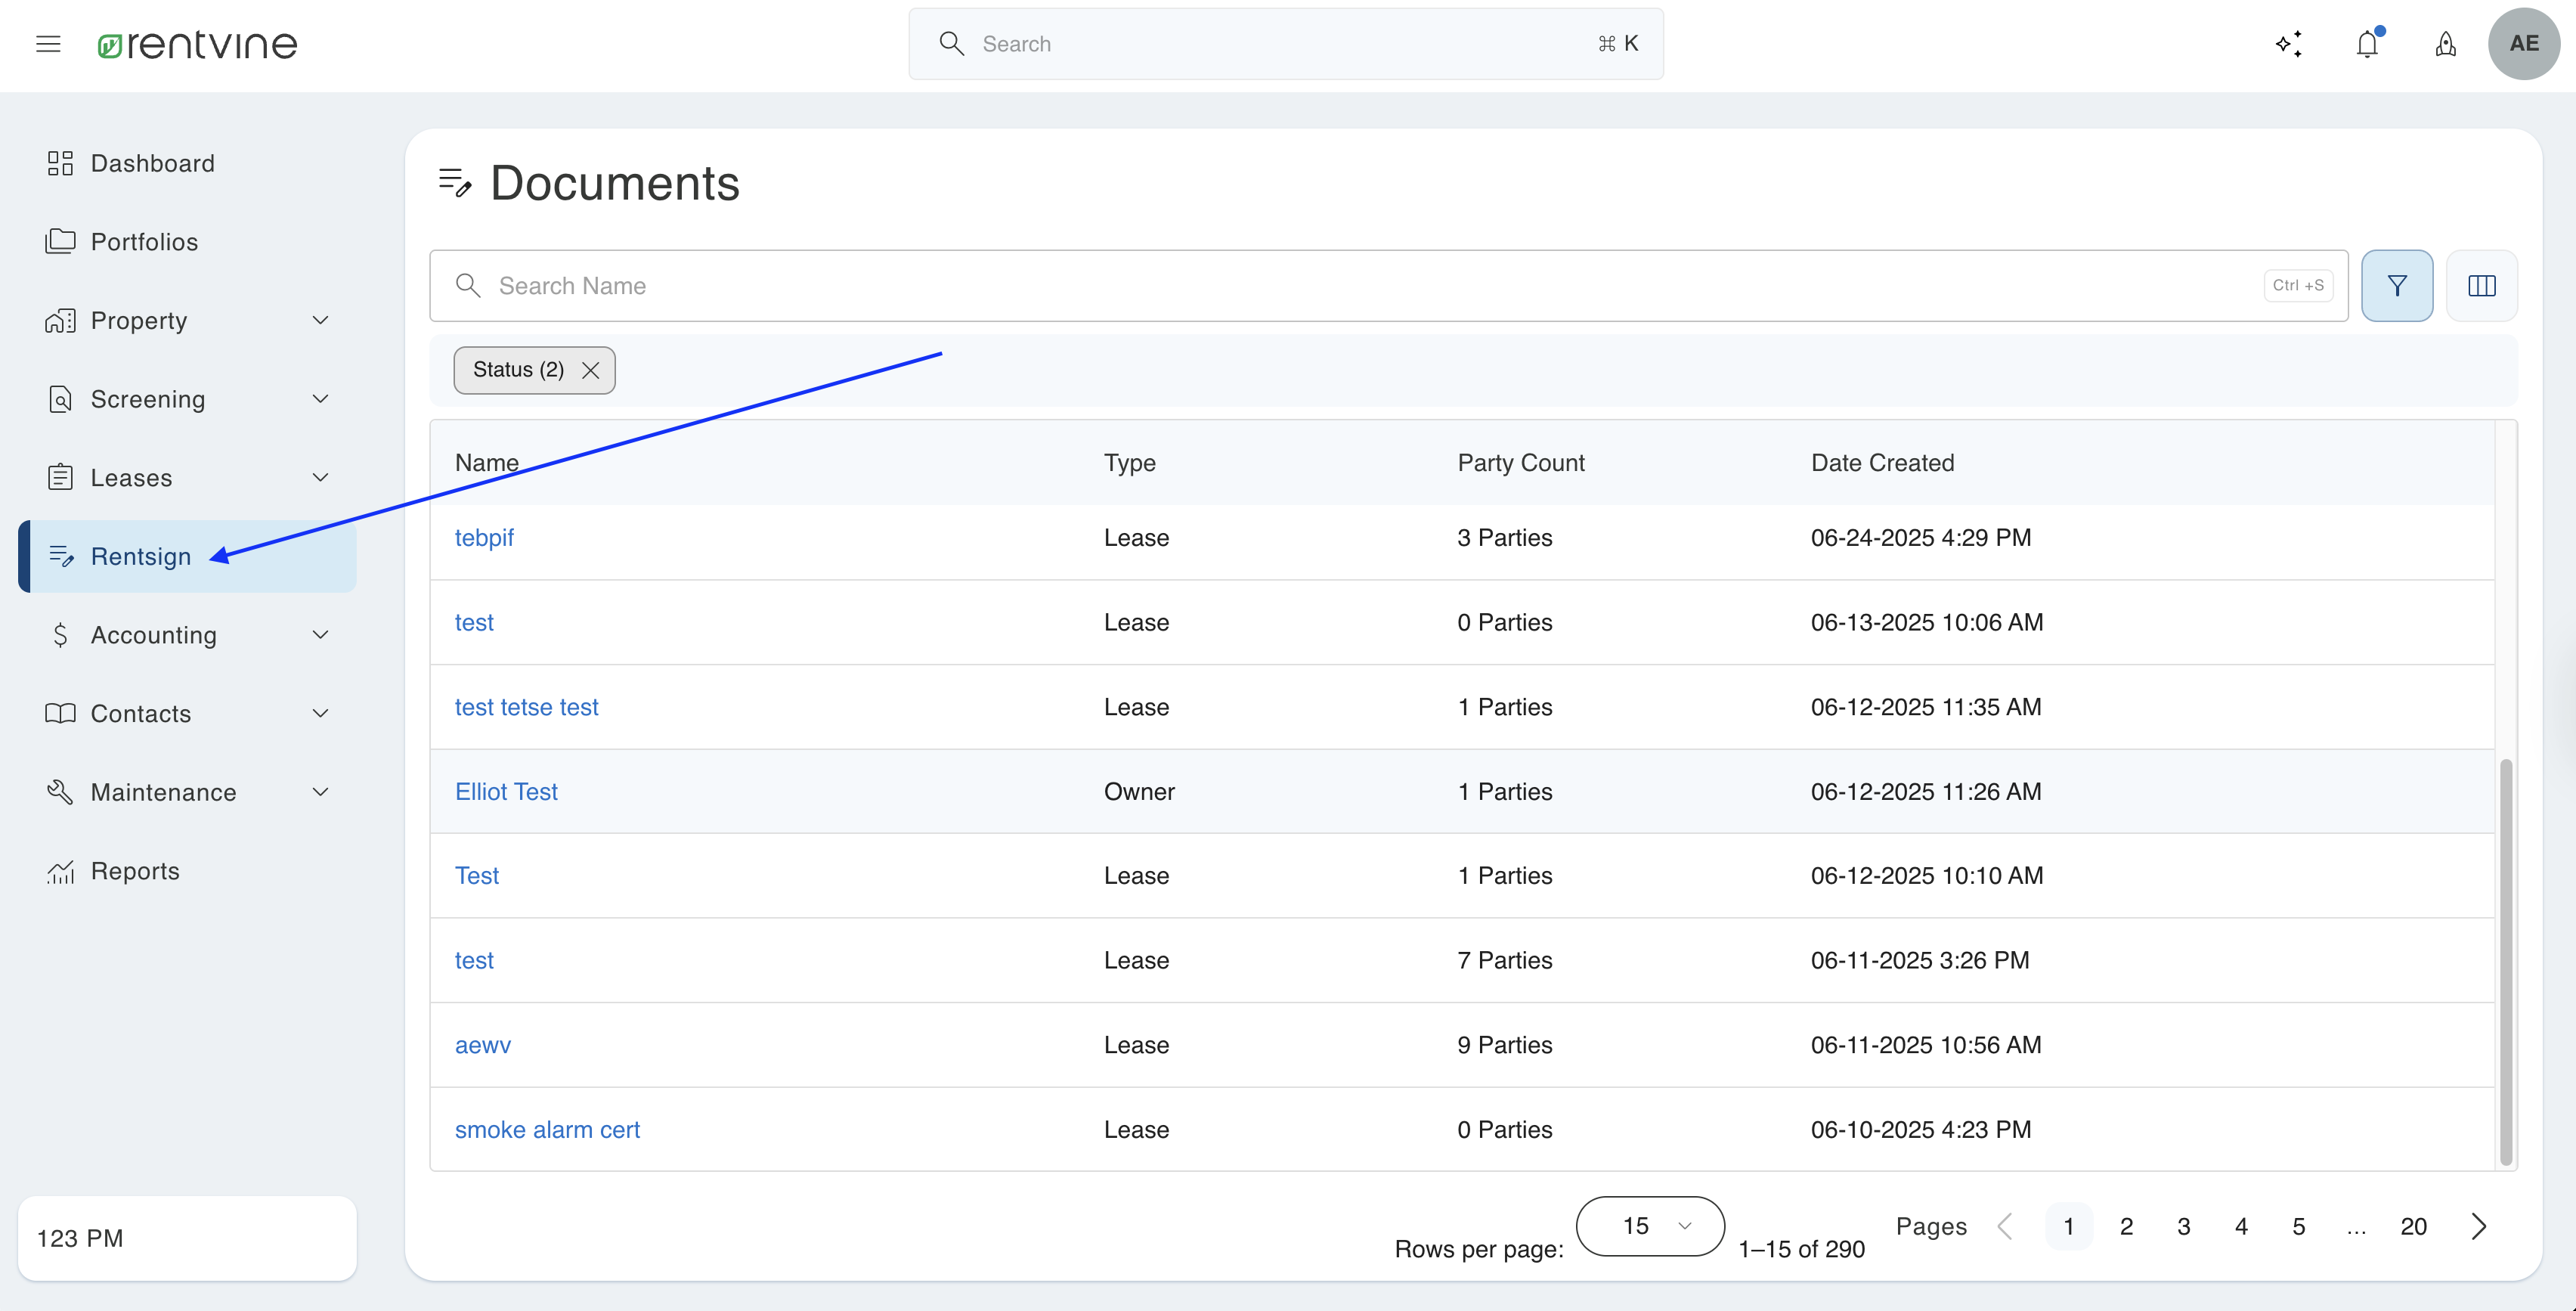Sort by the Party Count column header
Viewport: 2576px width, 1311px height.
pos(1521,463)
